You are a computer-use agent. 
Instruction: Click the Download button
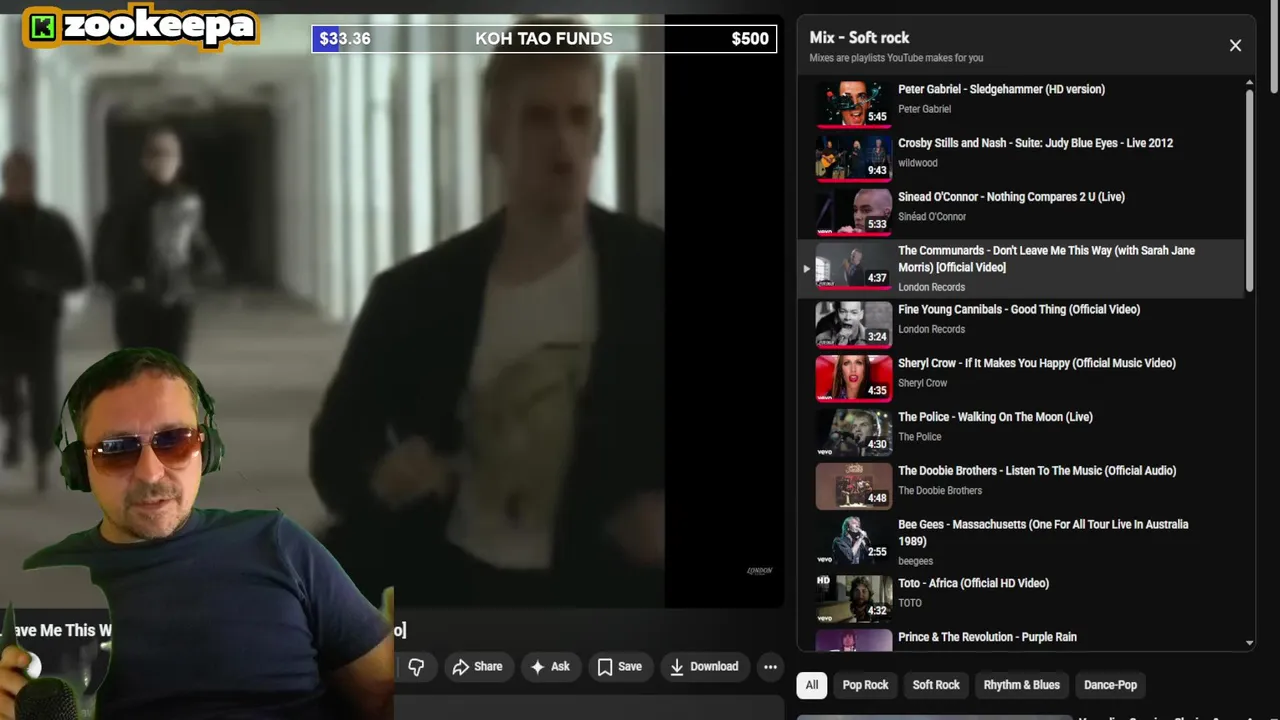coord(704,667)
